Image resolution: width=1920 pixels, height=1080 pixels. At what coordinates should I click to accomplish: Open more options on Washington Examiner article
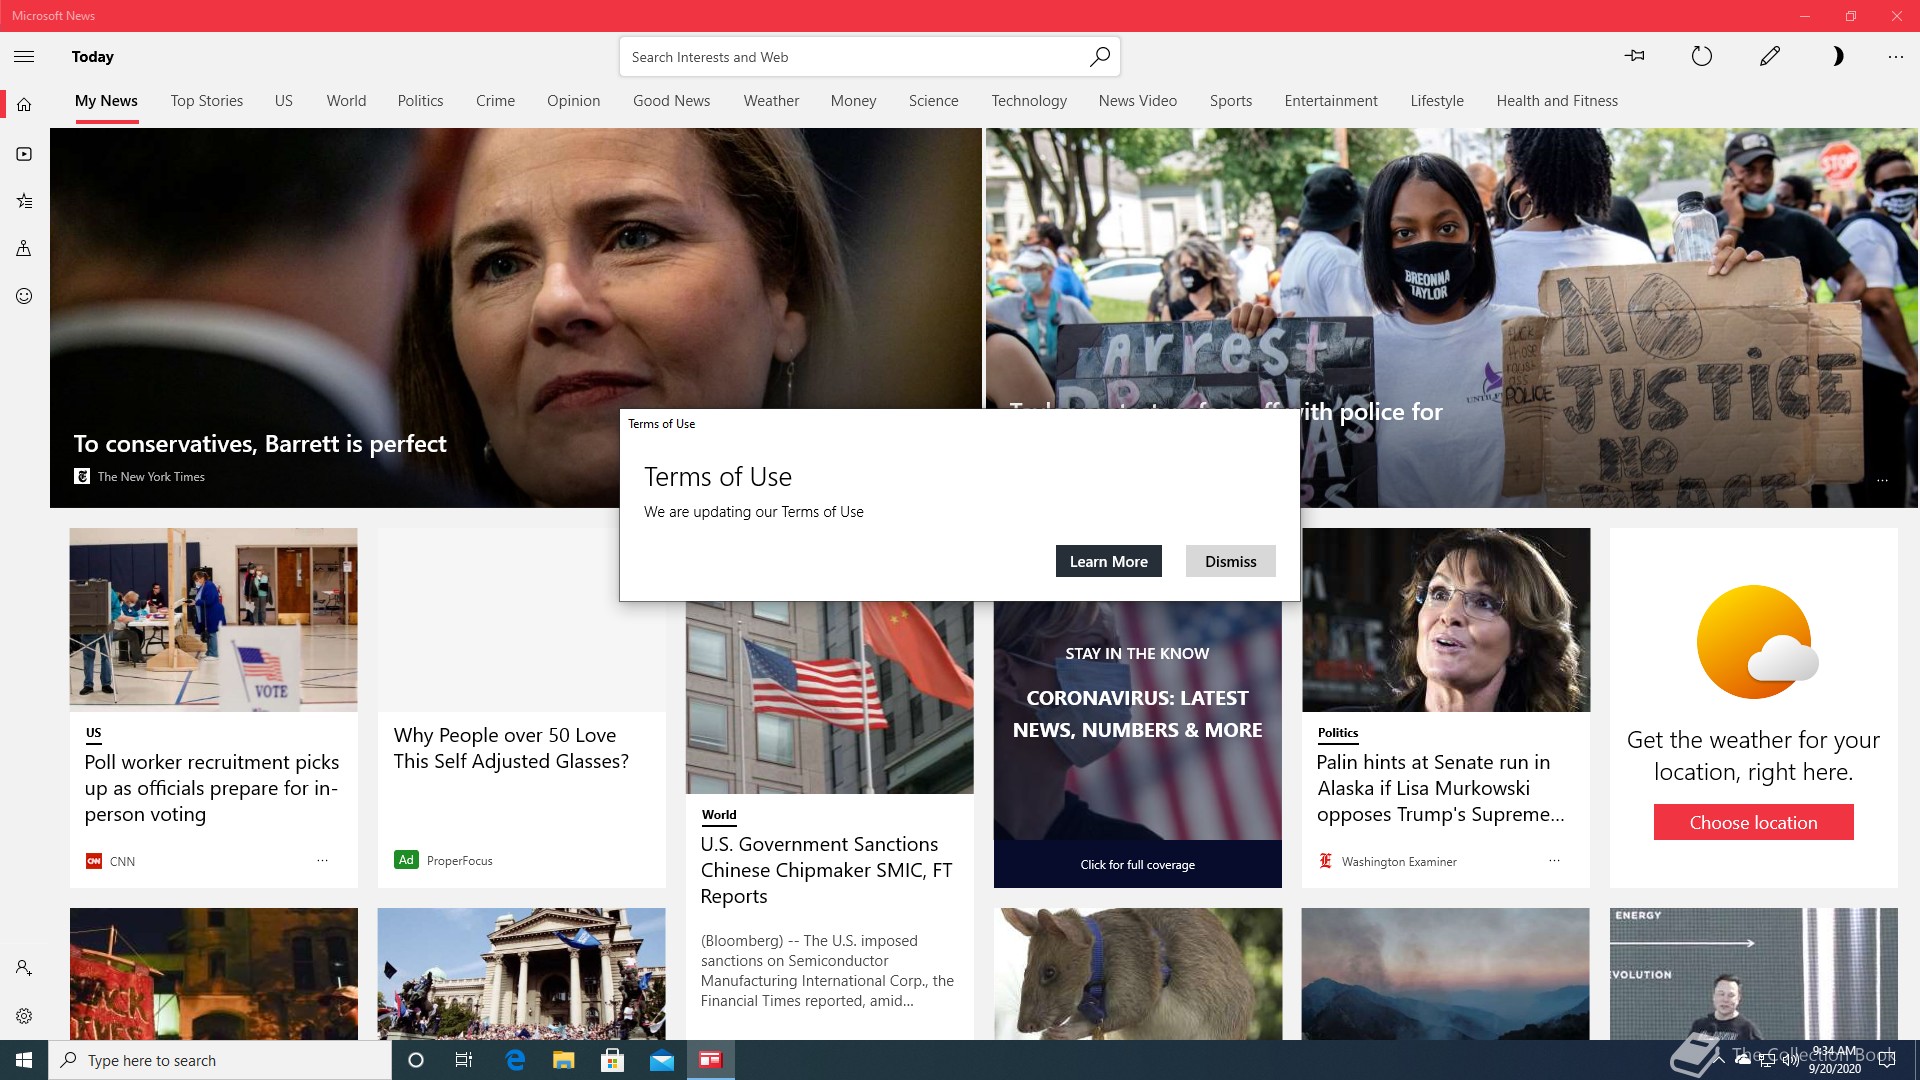[1554, 860]
